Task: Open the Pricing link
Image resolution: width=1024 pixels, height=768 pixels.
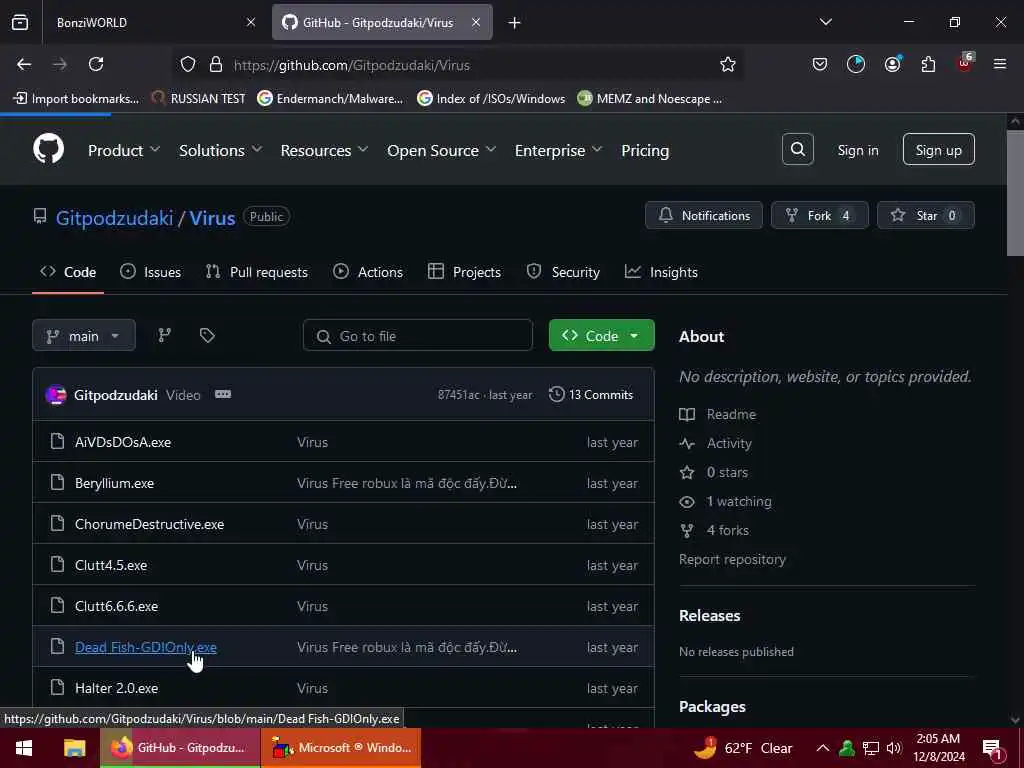Action: click(645, 150)
